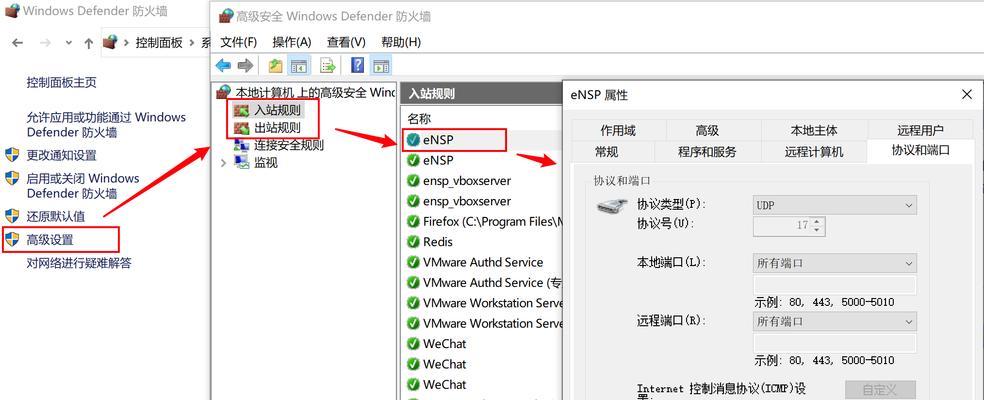984x400 pixels.
Task: Open the 协议类型 UDP dropdown
Action: pyautogui.click(x=835, y=205)
